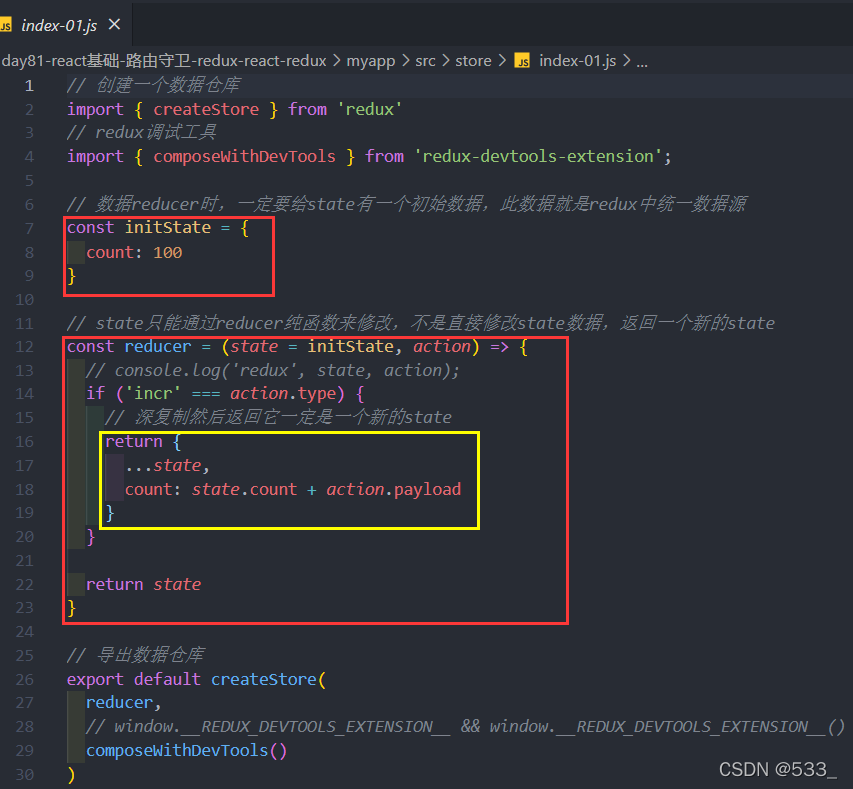Viewport: 853px width, 789px height.
Task: Click return state on line 22
Action: point(144,584)
